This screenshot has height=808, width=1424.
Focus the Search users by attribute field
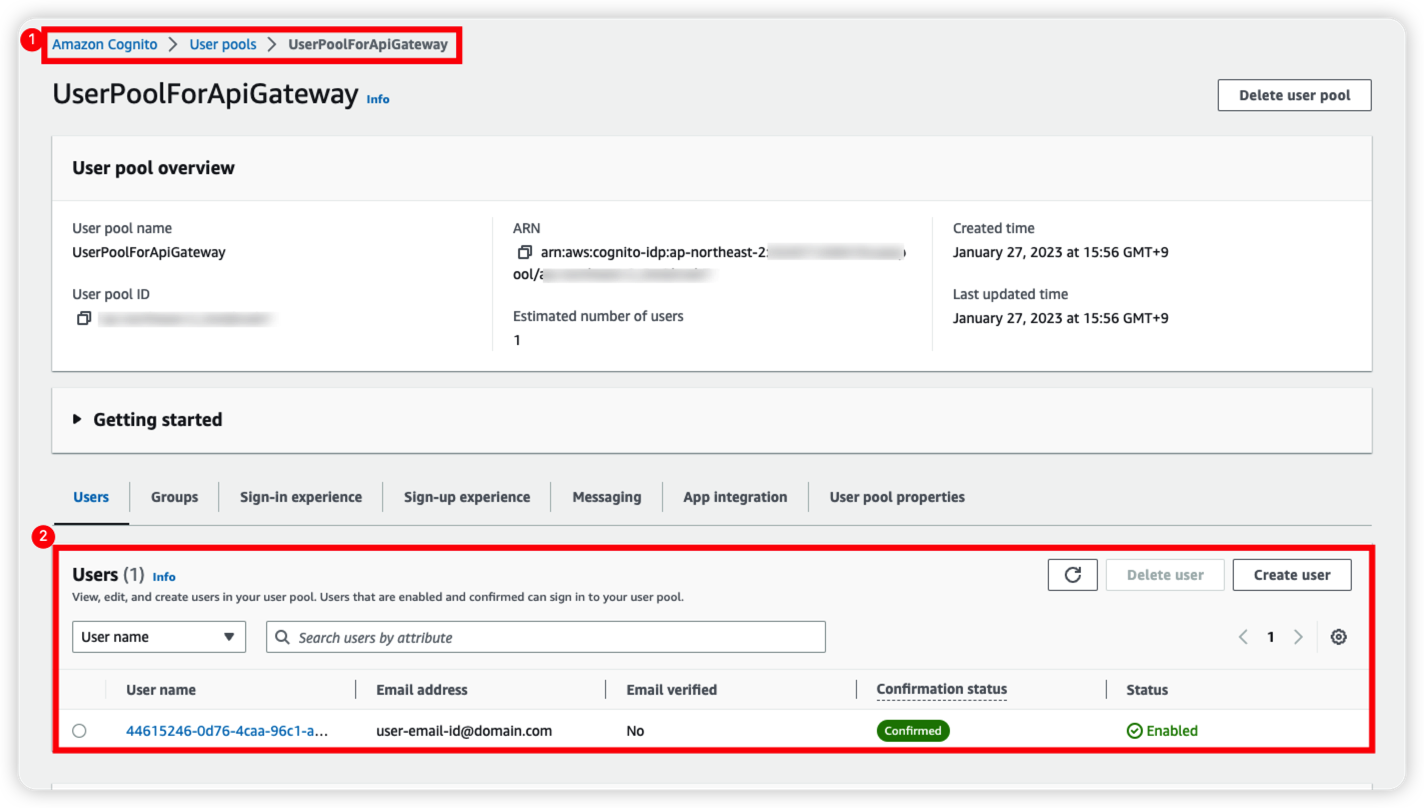[x=546, y=637]
